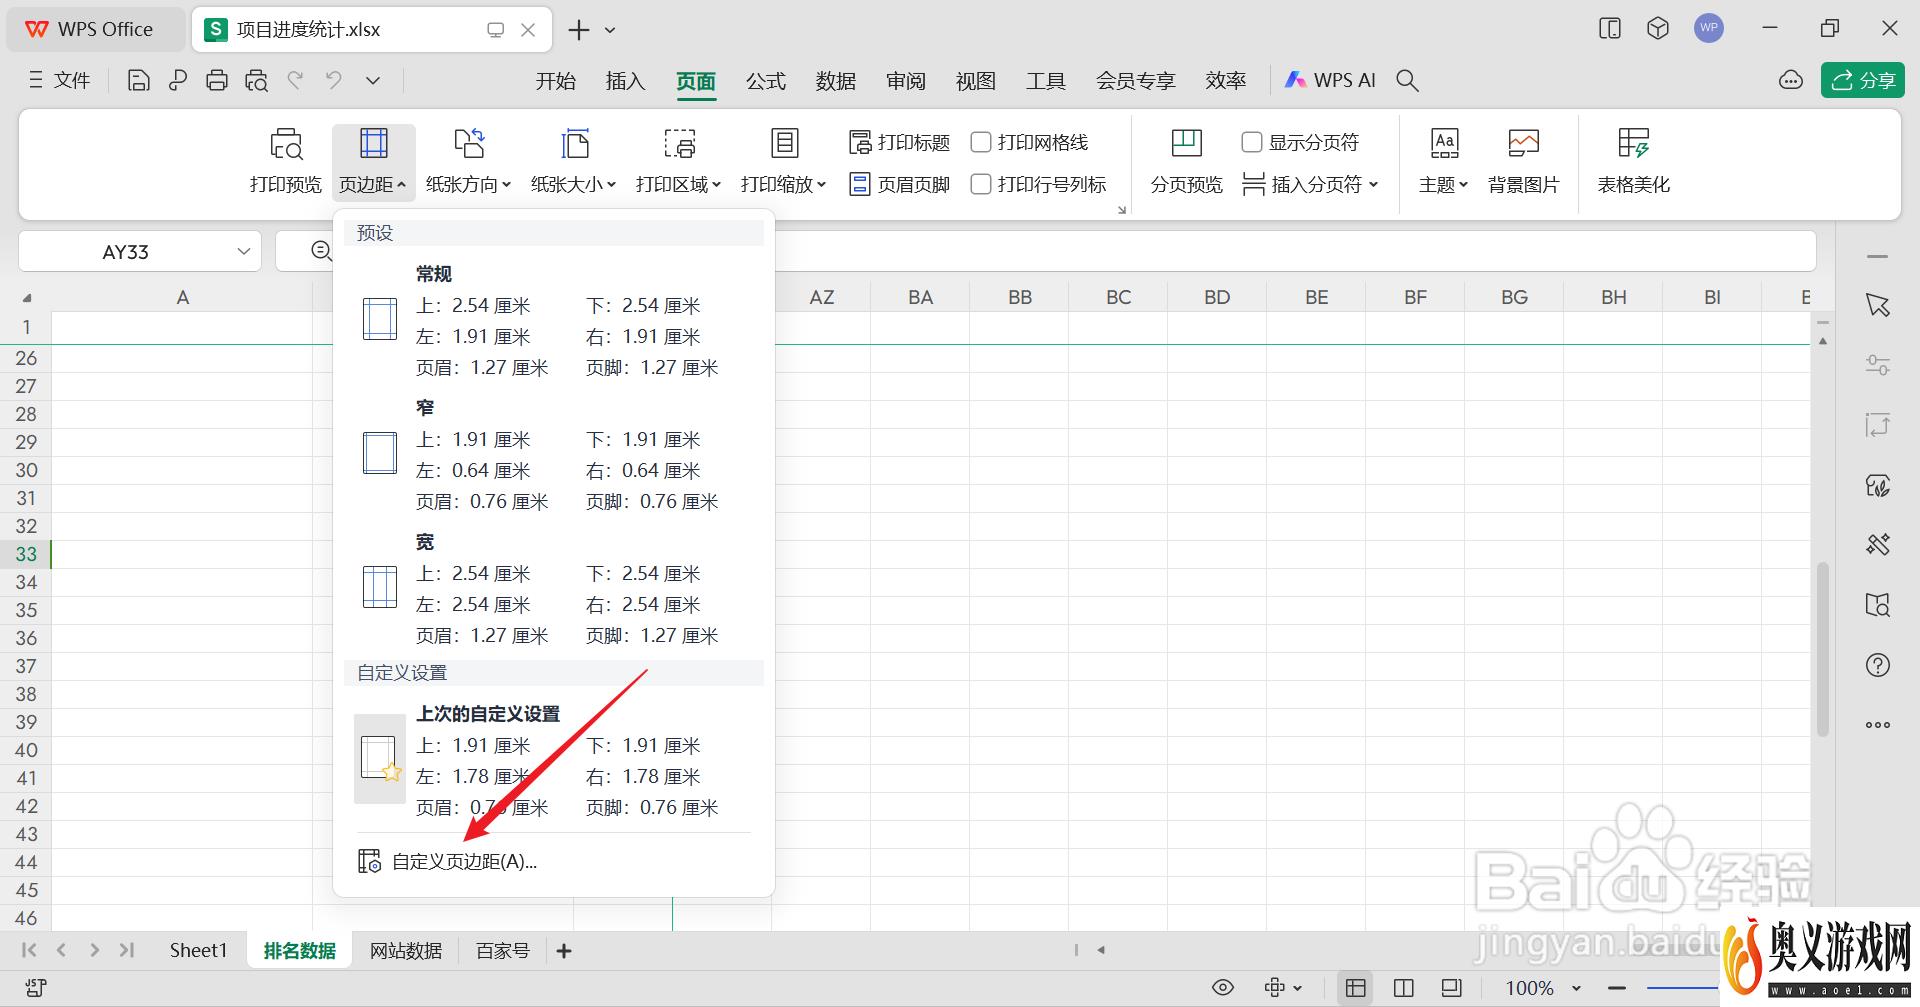Select the Normal (常规) margin preset
1920x1007 pixels.
(554, 321)
